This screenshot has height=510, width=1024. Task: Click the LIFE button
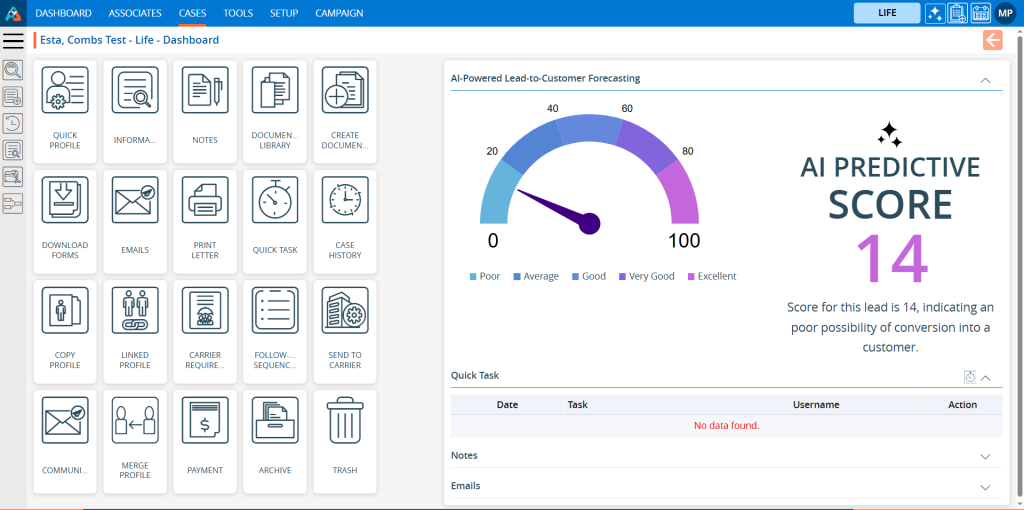pos(886,13)
